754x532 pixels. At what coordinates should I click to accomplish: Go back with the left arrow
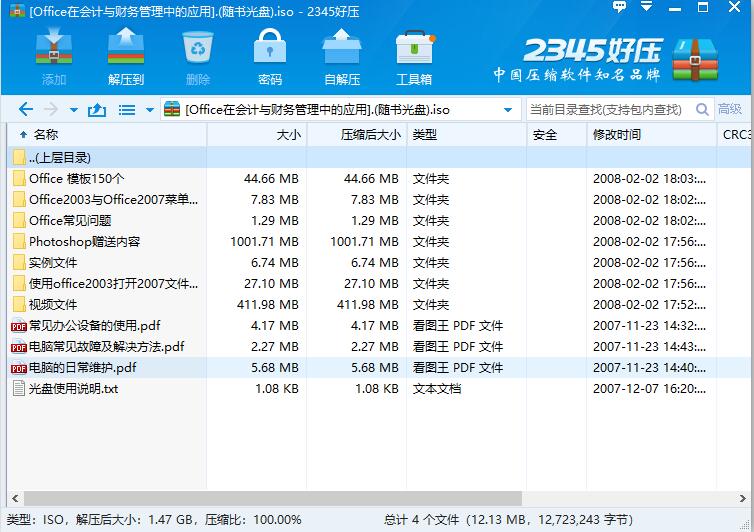click(x=25, y=110)
